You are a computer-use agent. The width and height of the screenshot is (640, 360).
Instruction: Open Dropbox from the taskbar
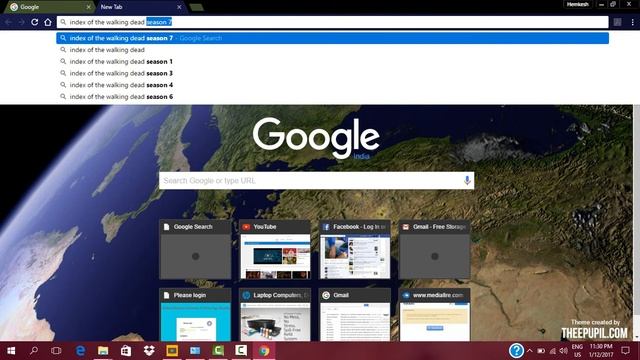tap(149, 351)
